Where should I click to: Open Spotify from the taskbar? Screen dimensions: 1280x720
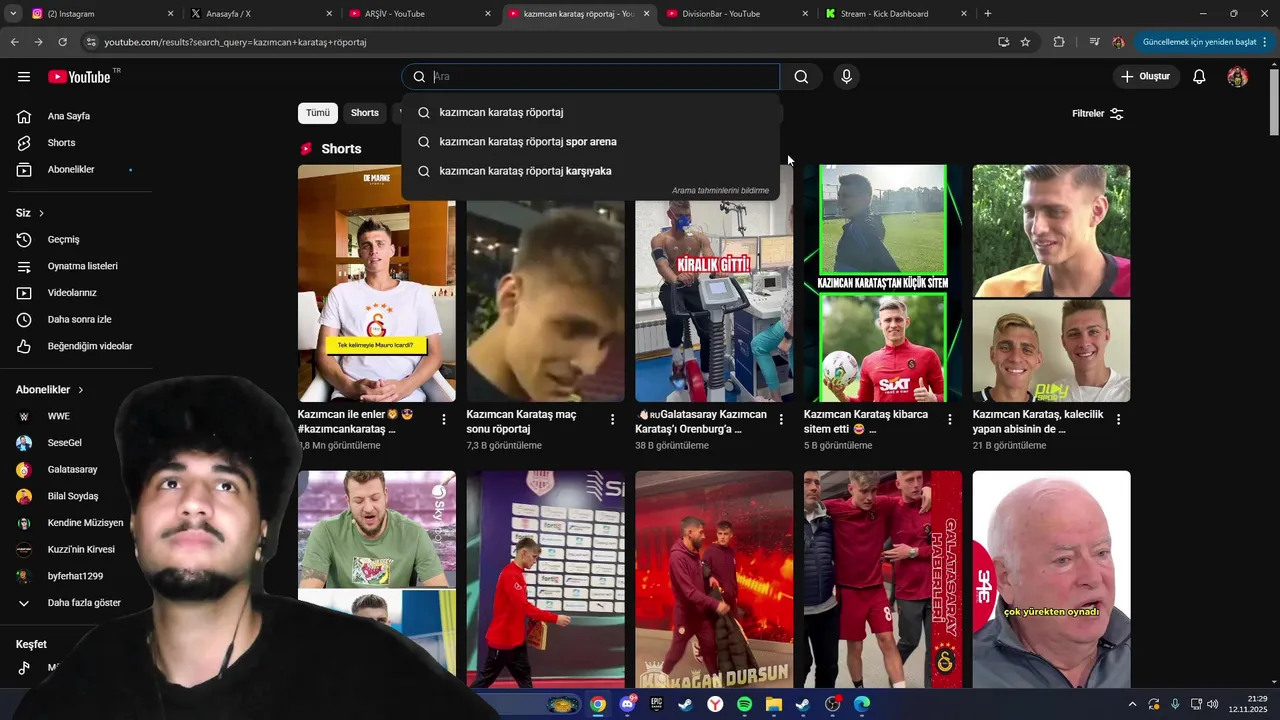click(x=744, y=704)
